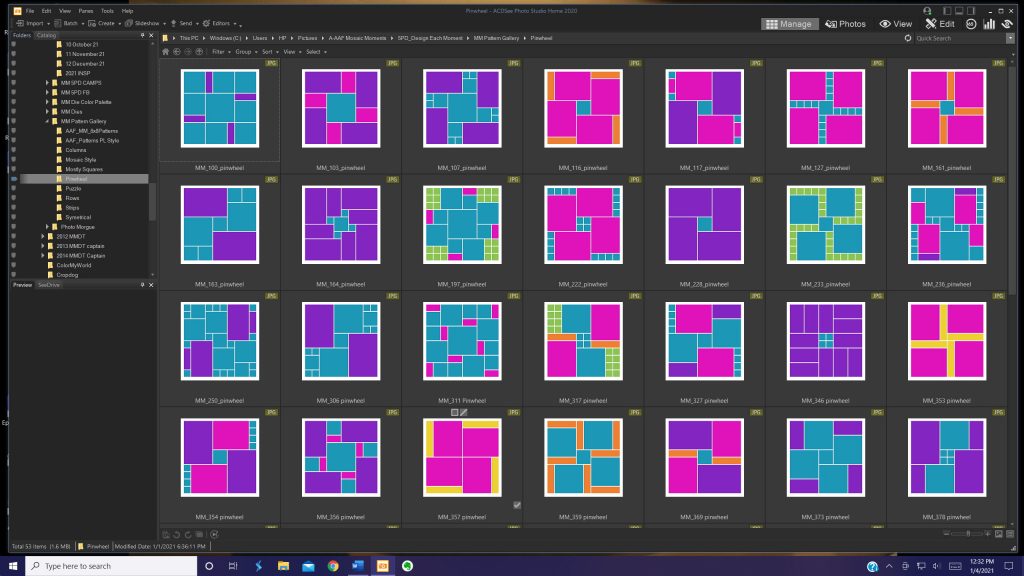Open the Filter dropdown

pos(221,52)
